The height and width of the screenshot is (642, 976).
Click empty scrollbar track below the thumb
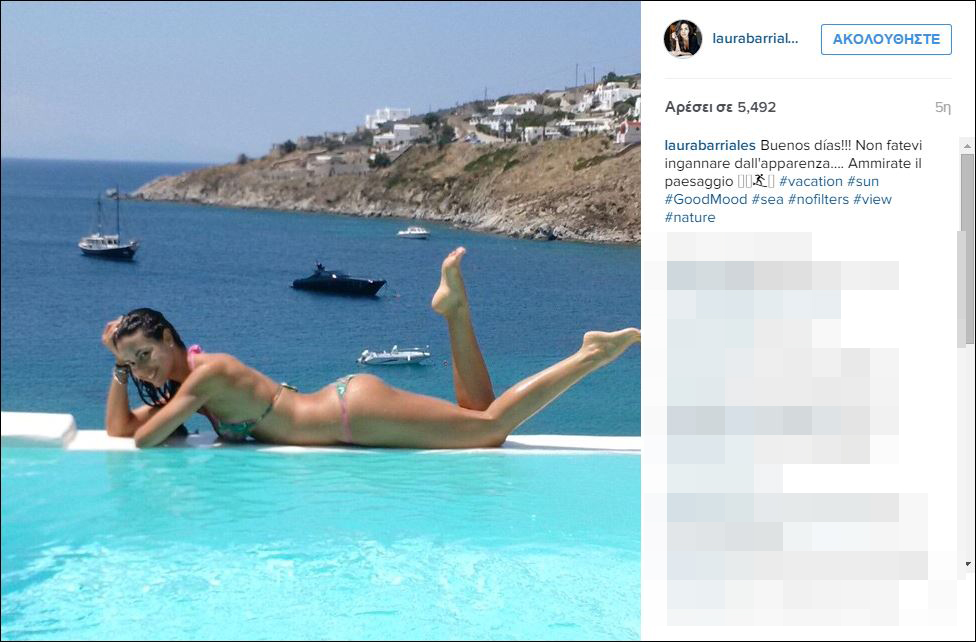coord(967,451)
